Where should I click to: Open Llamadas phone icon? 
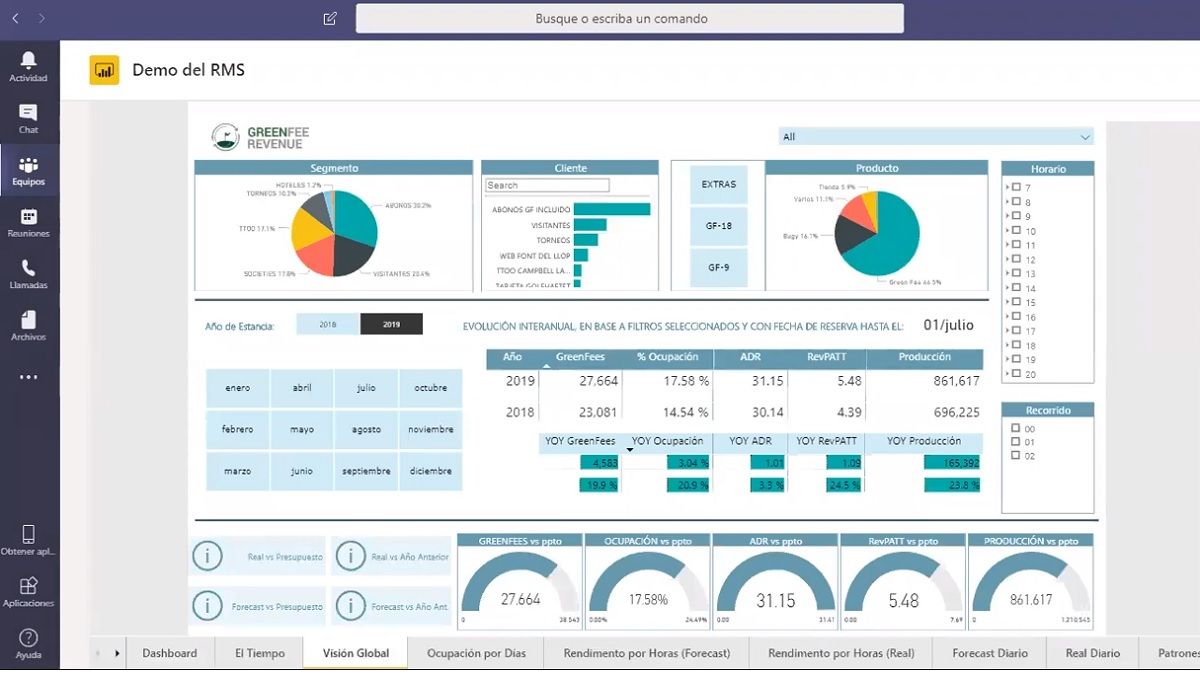28,268
